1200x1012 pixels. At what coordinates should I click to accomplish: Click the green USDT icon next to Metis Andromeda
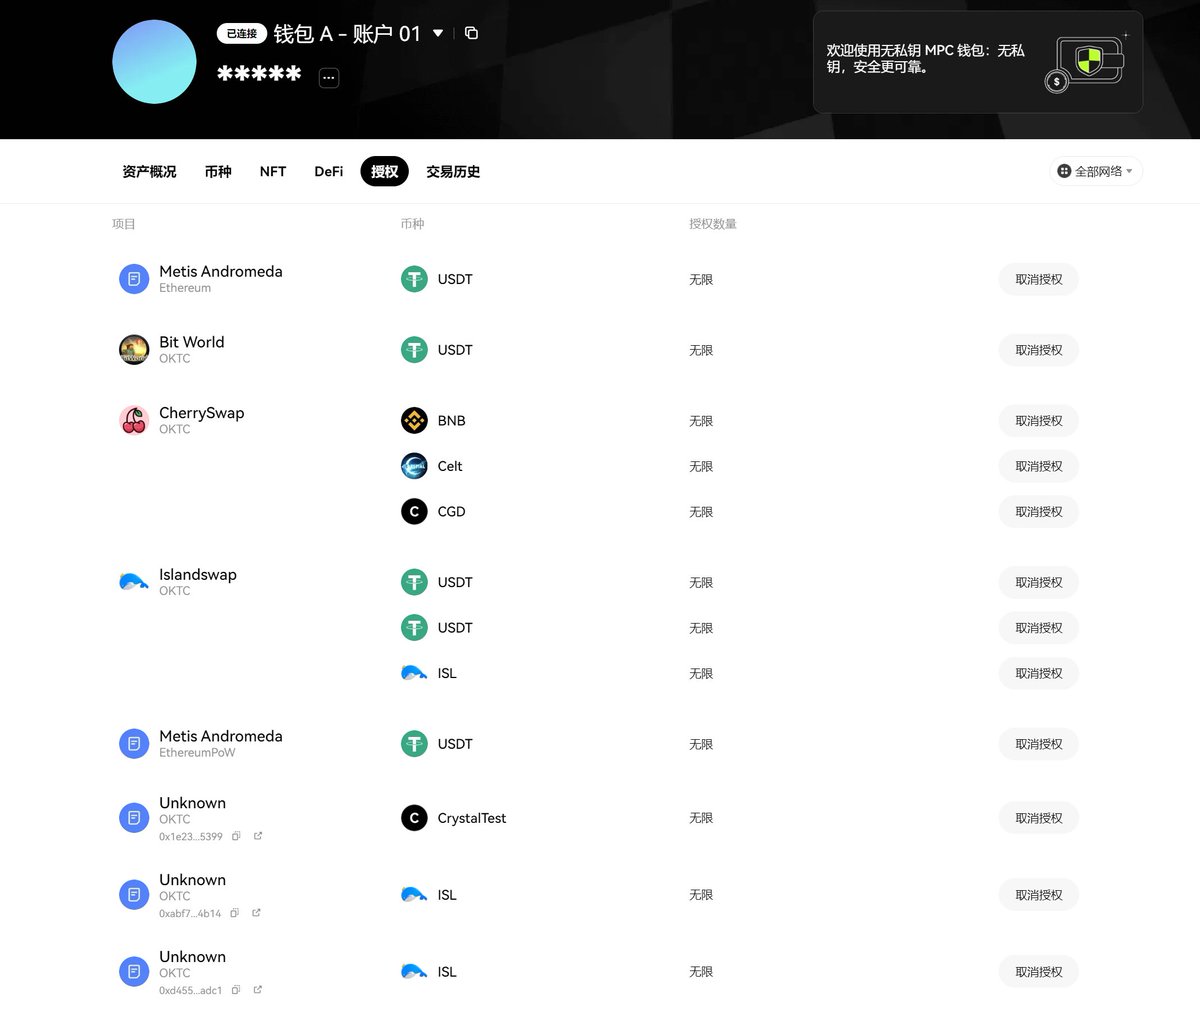414,279
